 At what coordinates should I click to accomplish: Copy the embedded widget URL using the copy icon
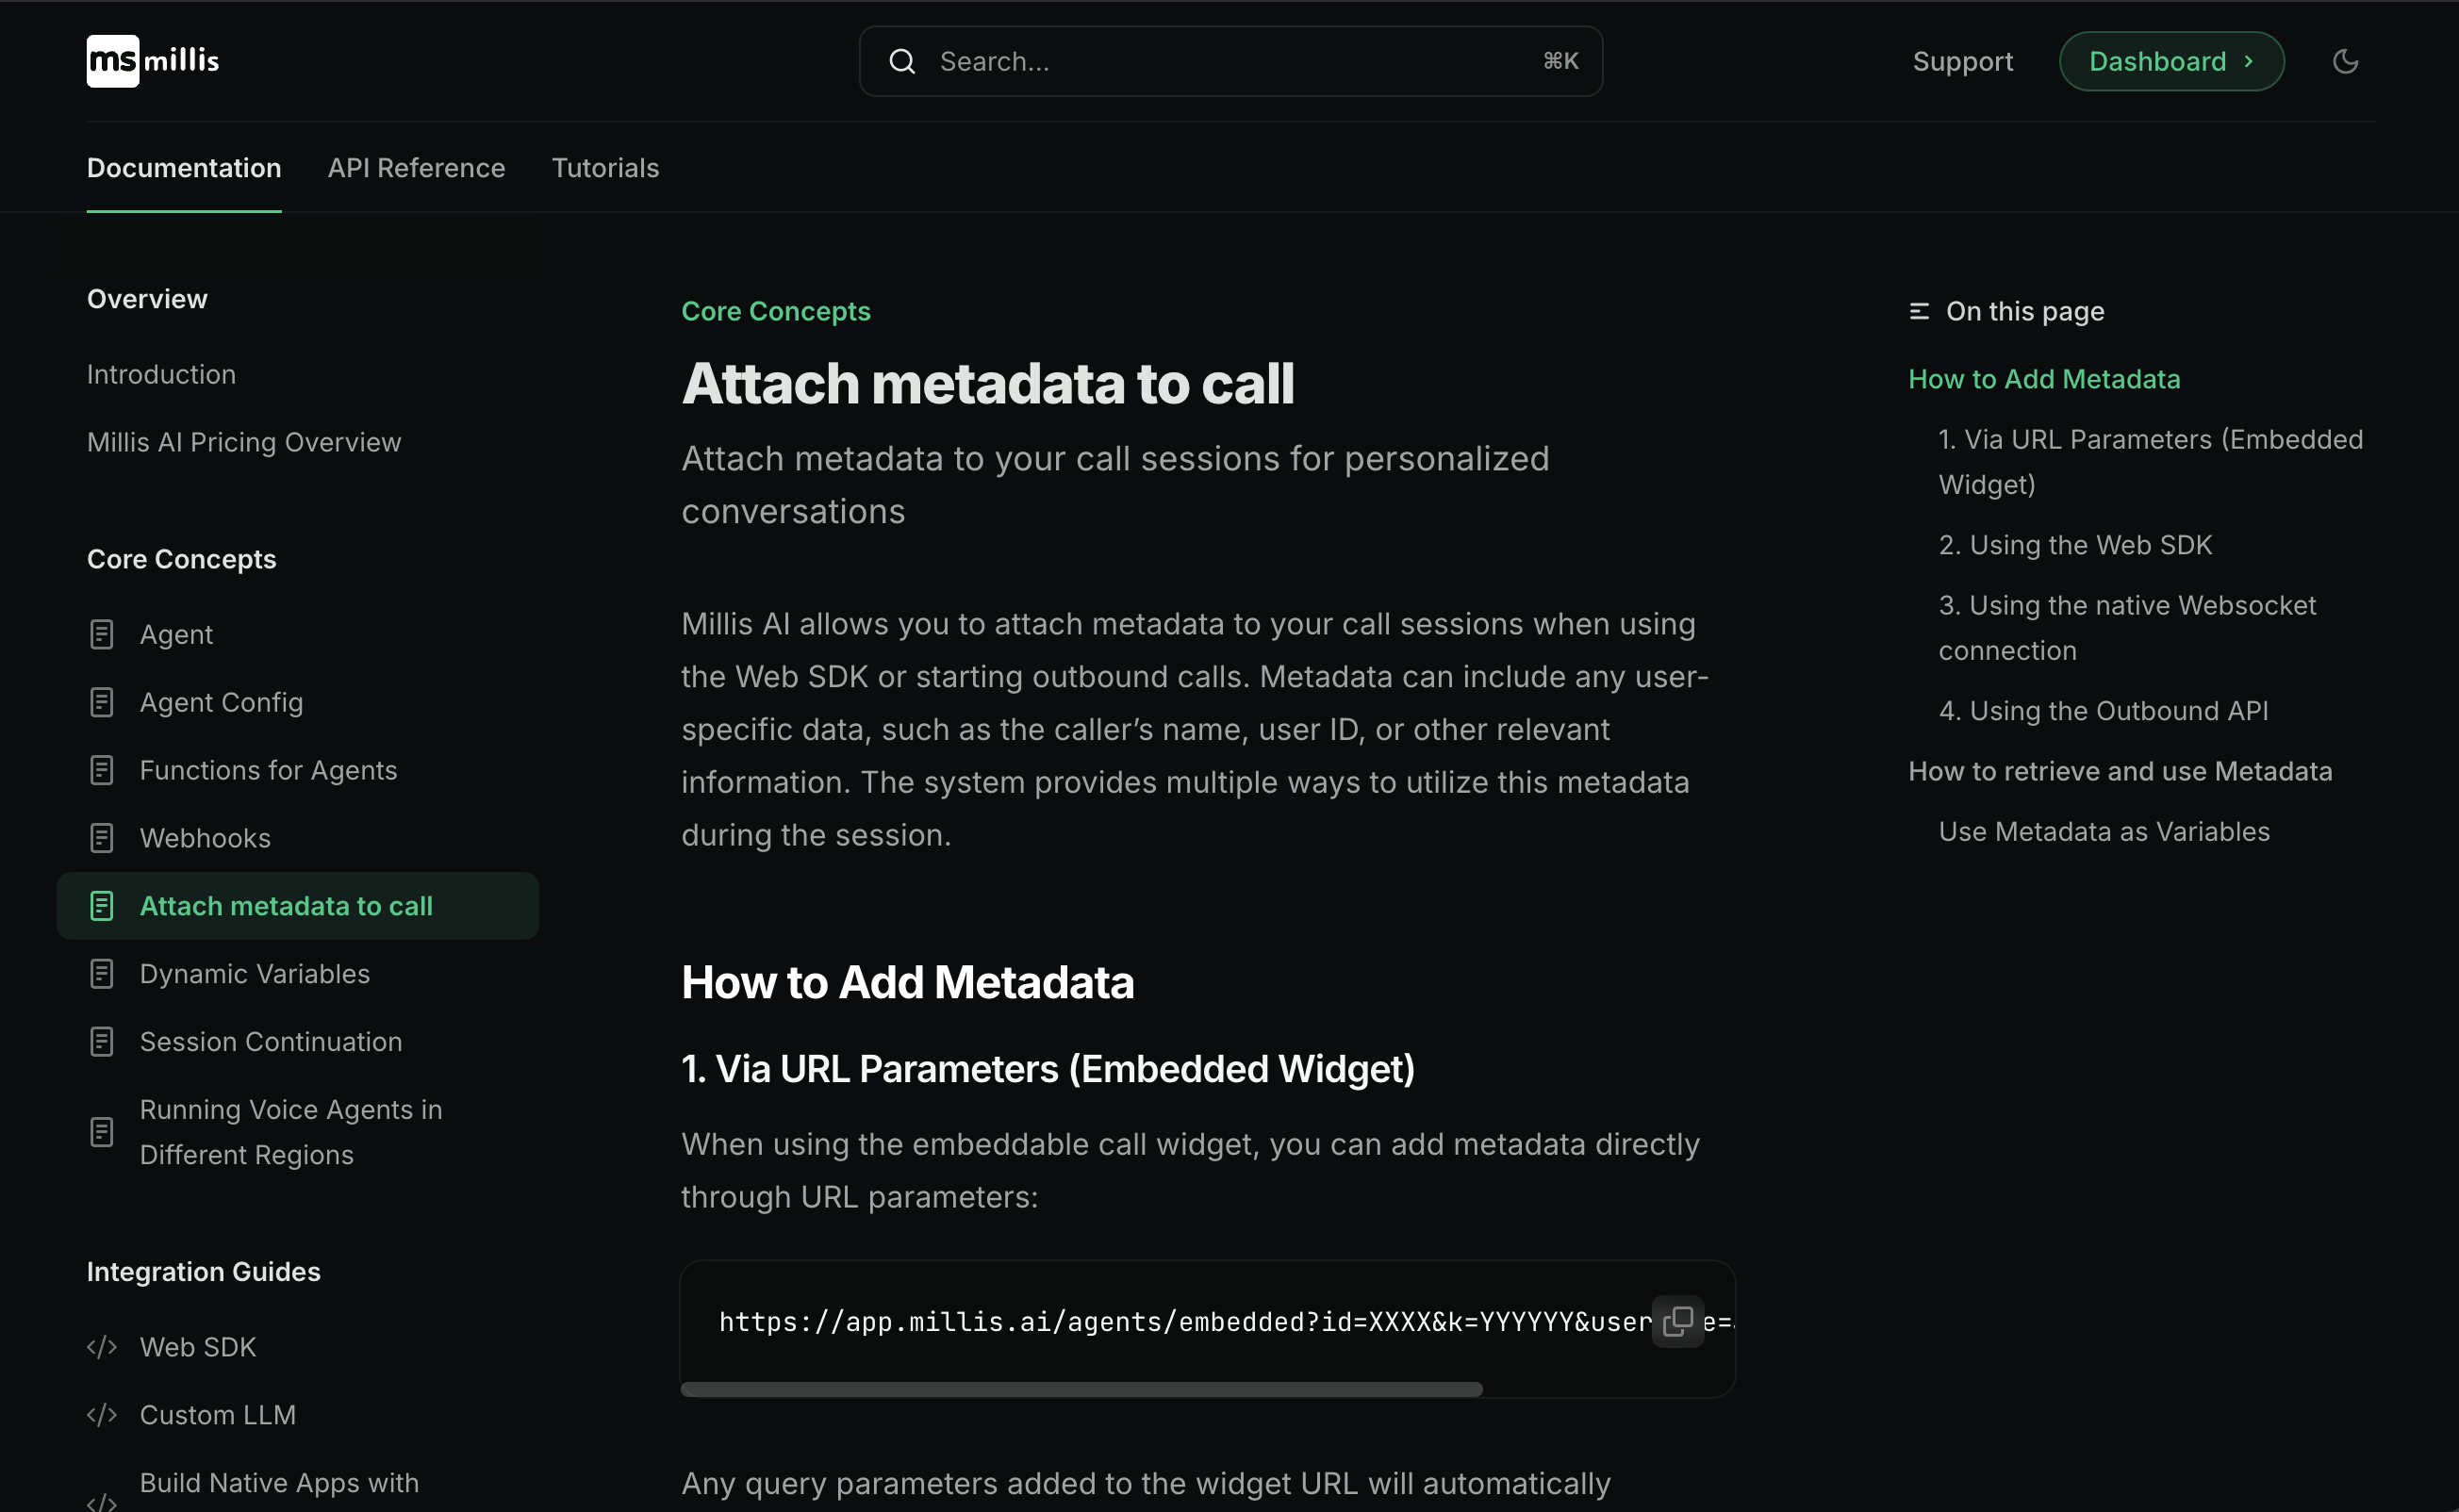click(1678, 1321)
